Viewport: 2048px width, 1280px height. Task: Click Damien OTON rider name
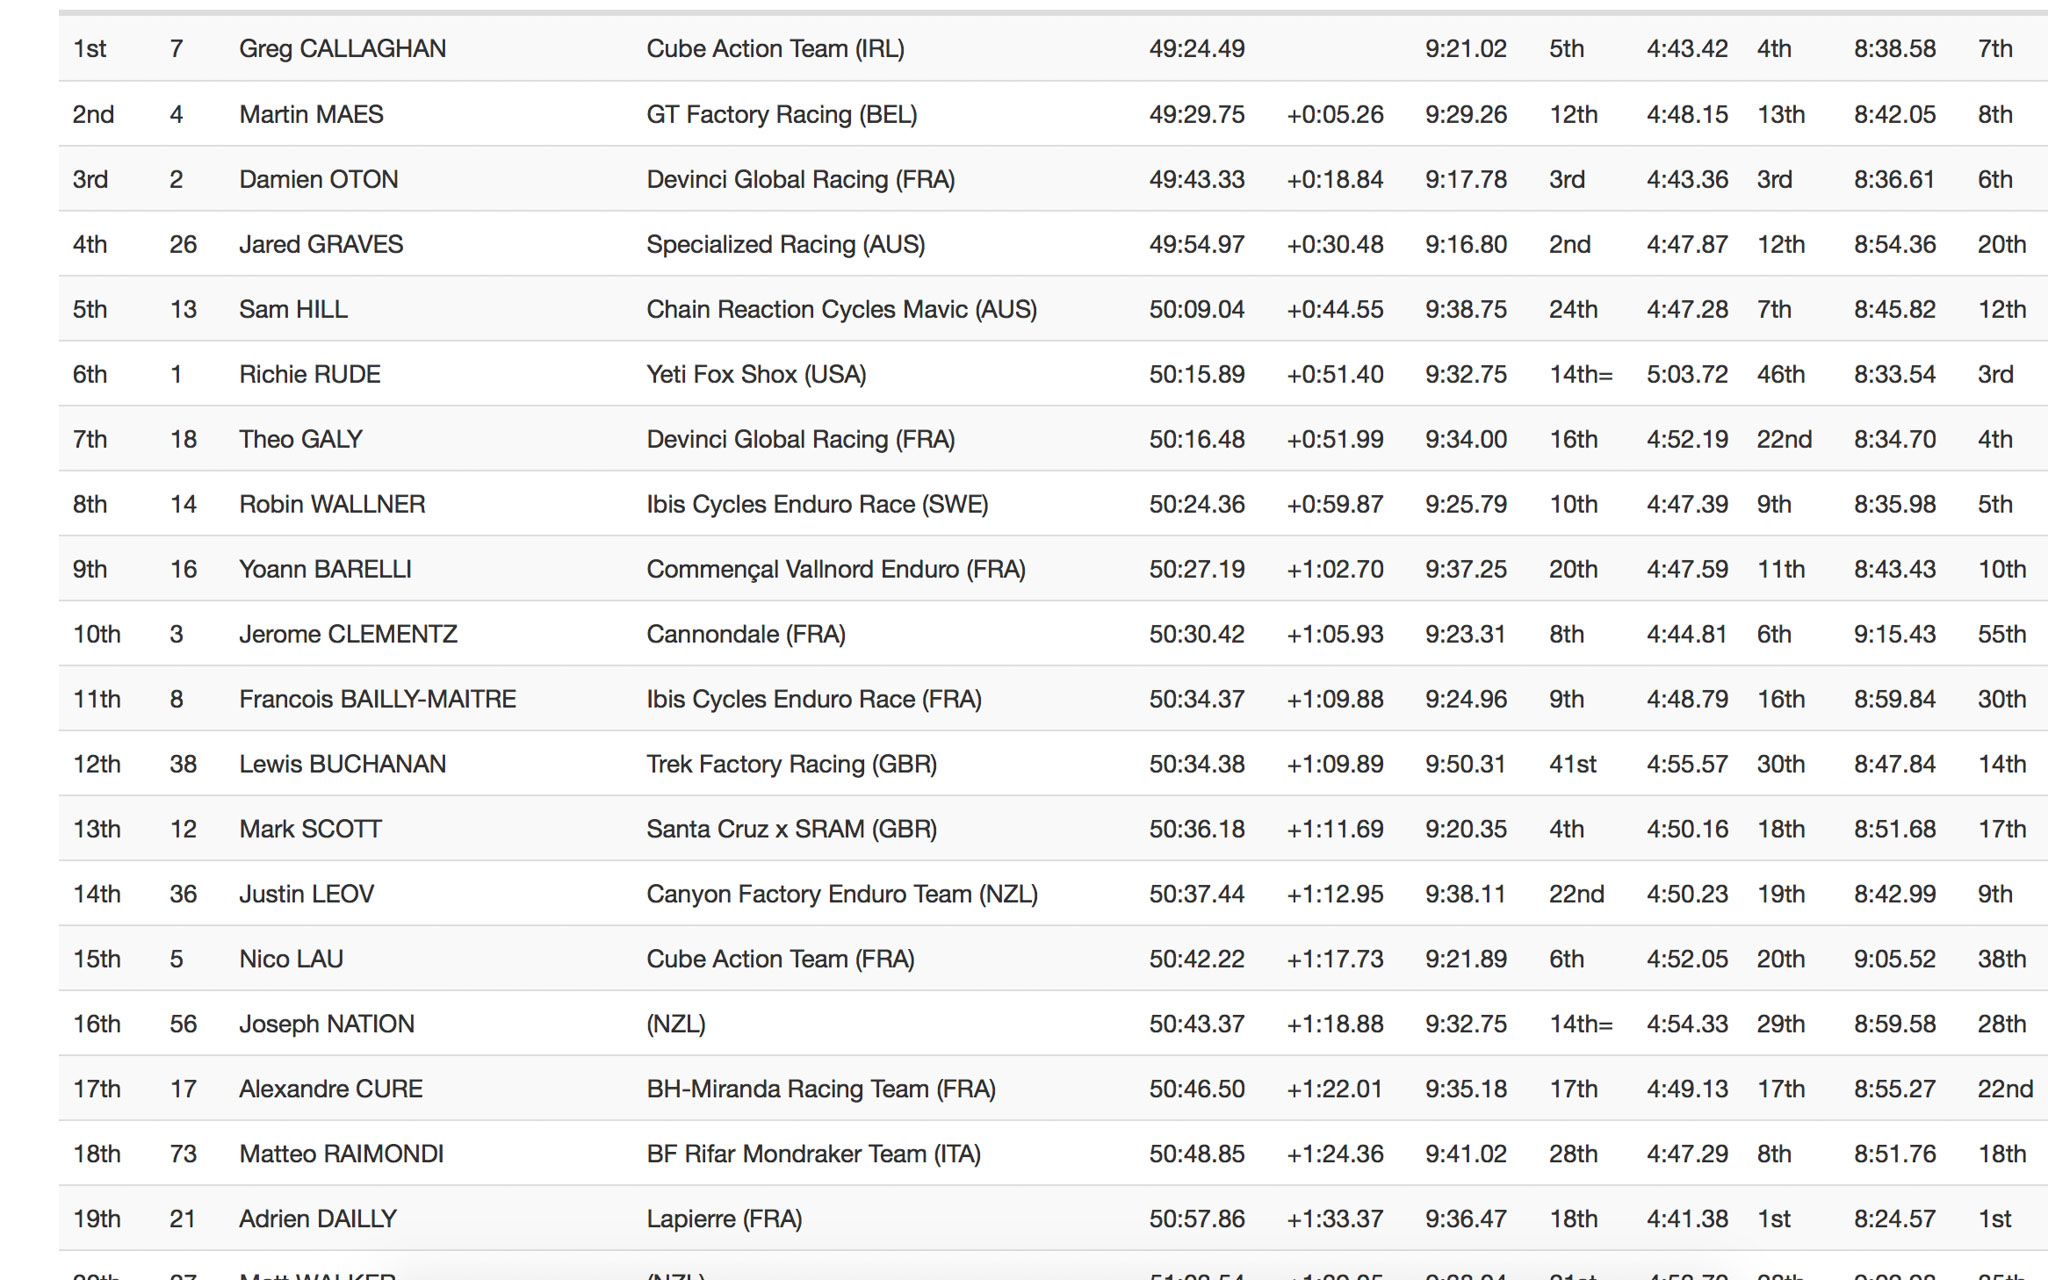pyautogui.click(x=318, y=179)
